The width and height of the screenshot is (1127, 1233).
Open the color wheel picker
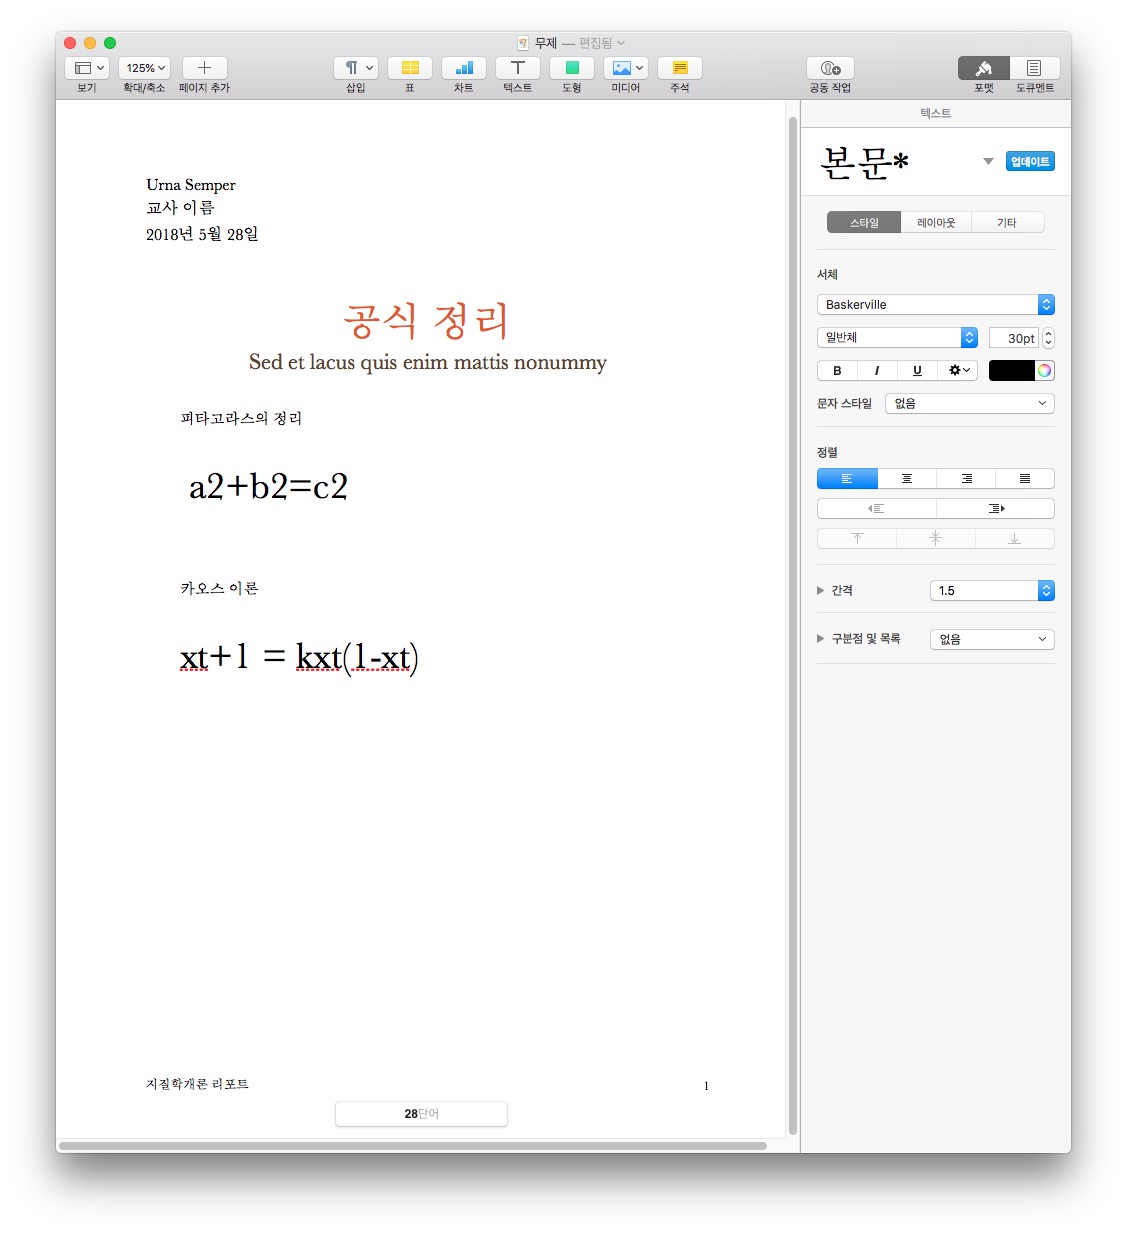(x=1044, y=370)
